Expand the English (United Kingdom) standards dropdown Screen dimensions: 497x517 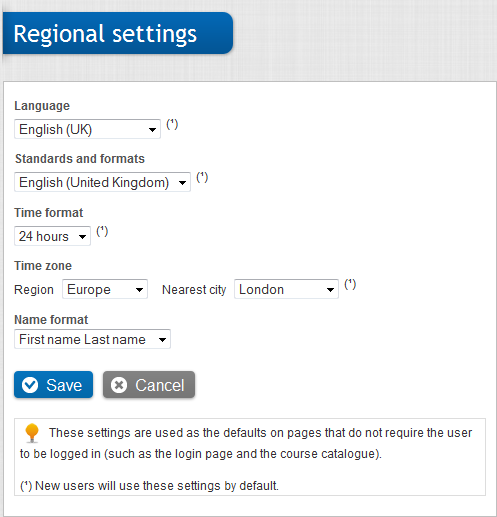(x=102, y=182)
